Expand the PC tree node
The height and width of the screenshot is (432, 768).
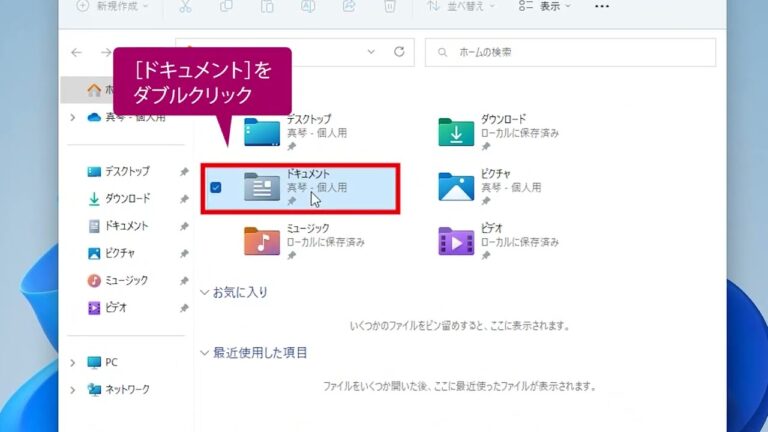(73, 363)
